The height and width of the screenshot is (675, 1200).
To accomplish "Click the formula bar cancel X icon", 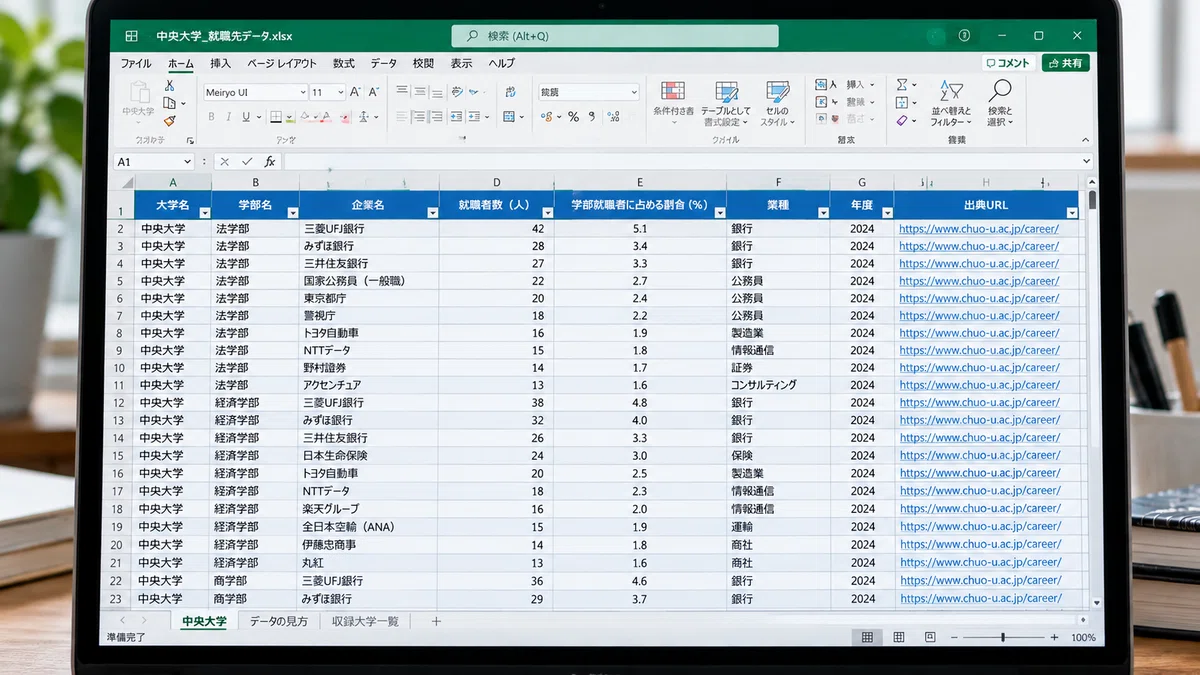I will coord(224,161).
